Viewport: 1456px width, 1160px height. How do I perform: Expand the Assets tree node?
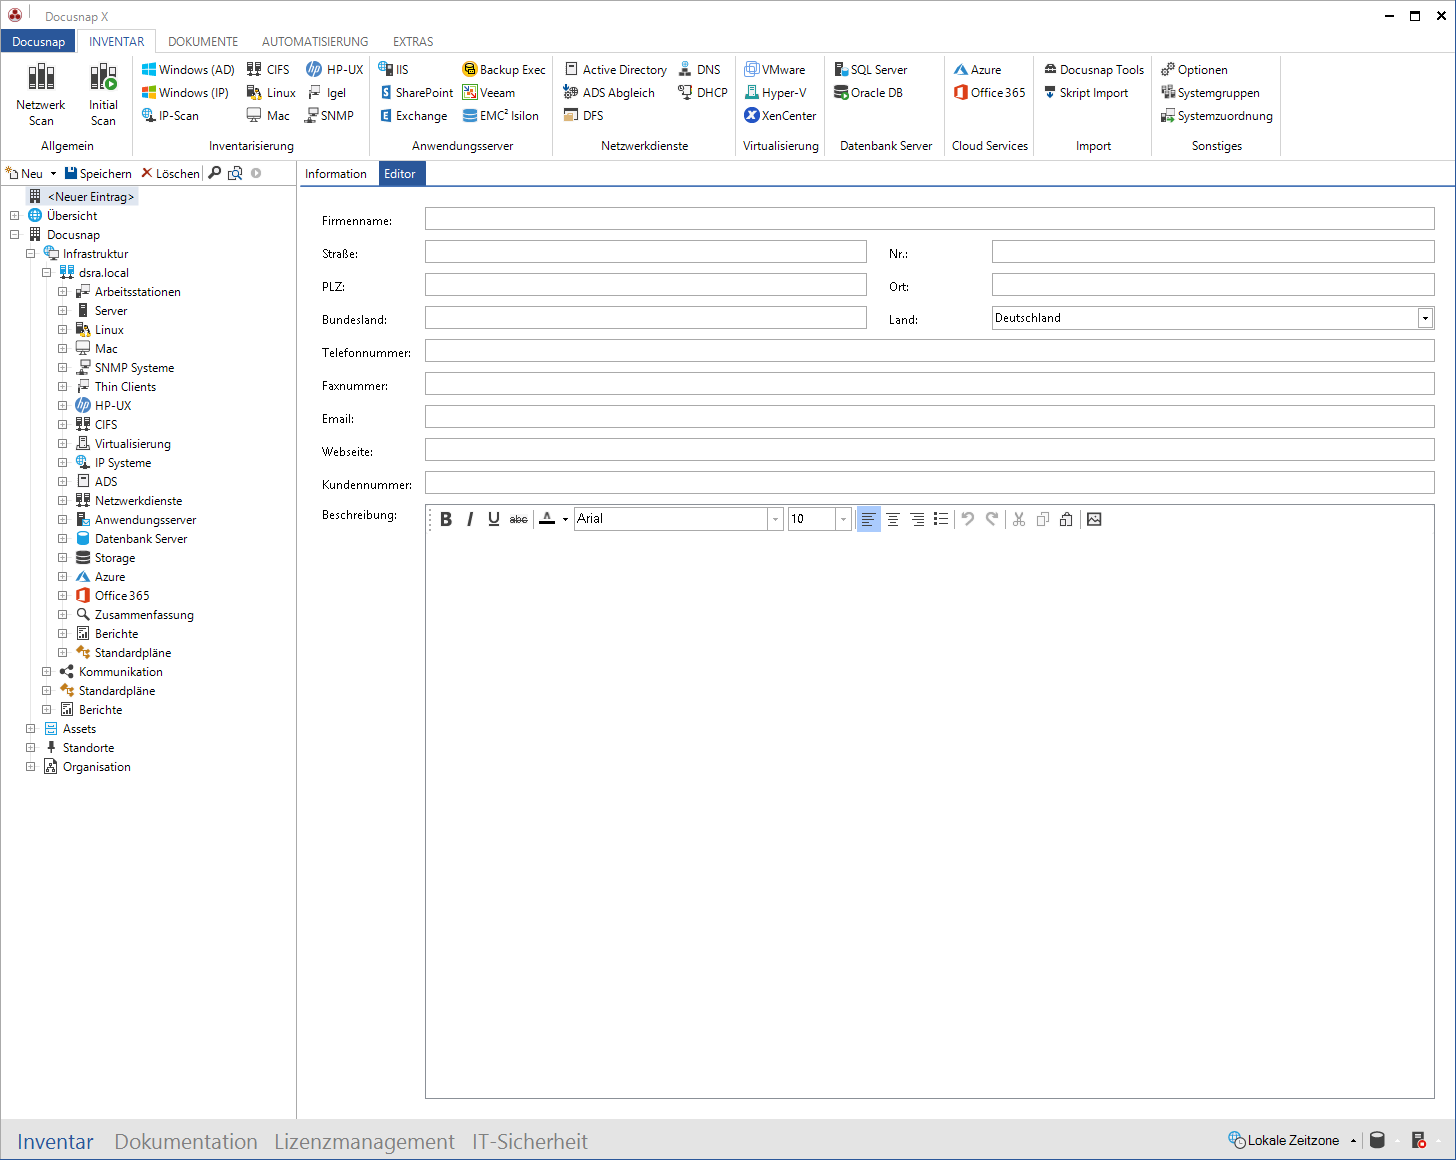30,729
